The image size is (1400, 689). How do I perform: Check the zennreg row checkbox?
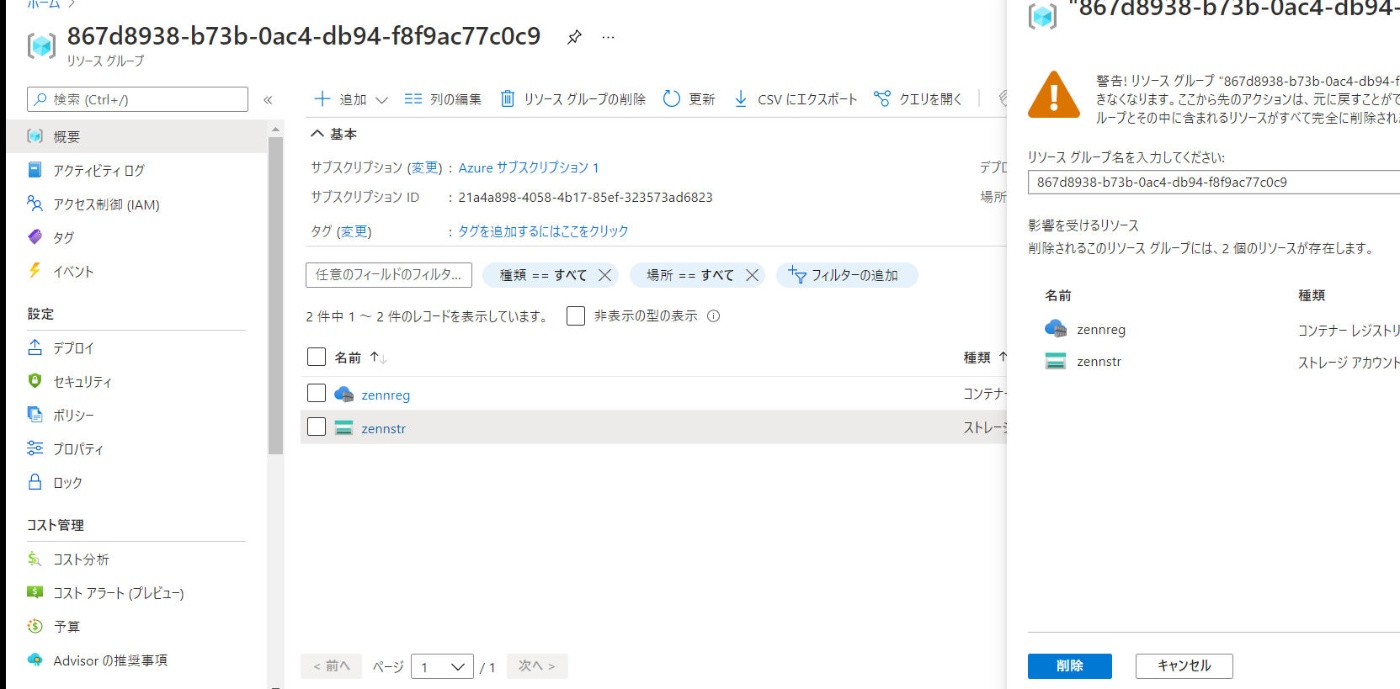pos(317,394)
